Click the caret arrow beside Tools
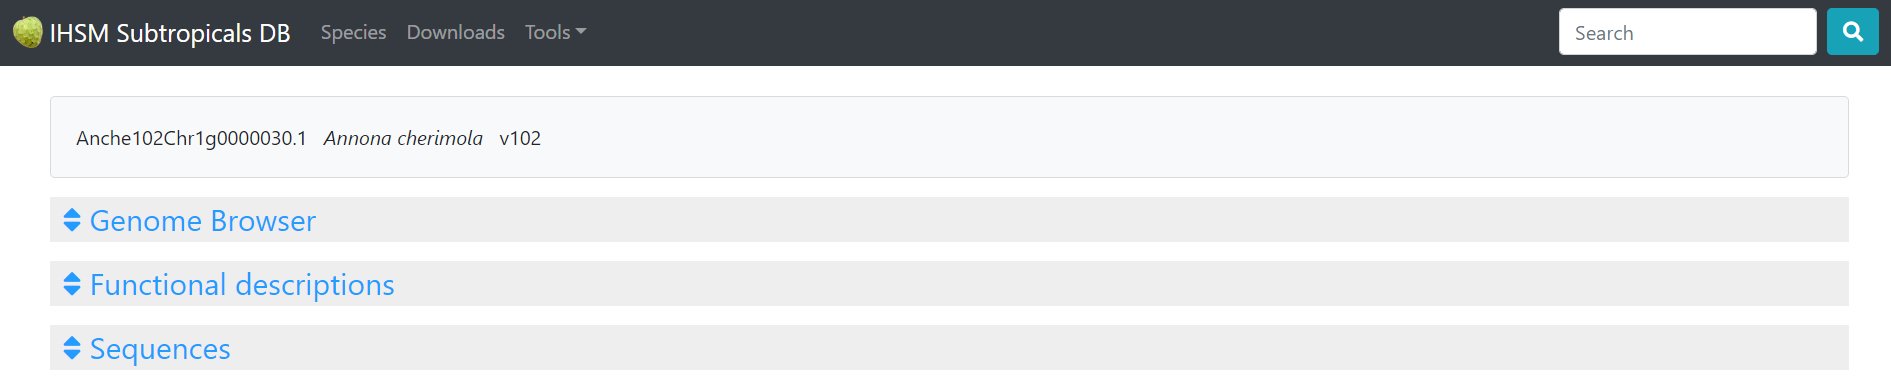 pos(581,32)
